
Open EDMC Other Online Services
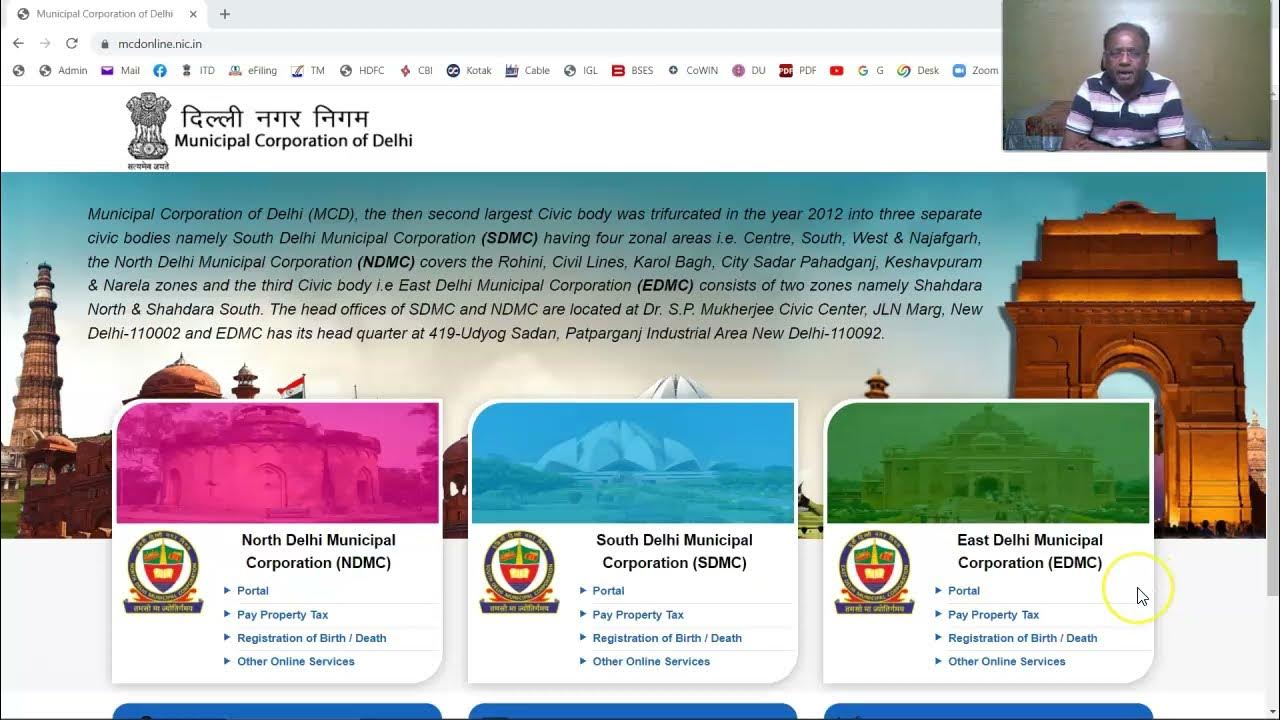pos(1006,662)
